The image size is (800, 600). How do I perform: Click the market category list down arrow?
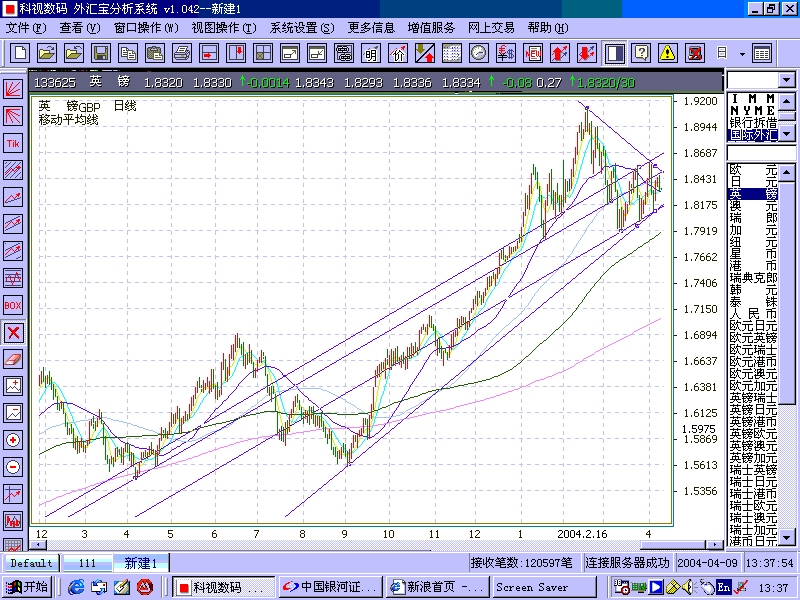(x=786, y=134)
